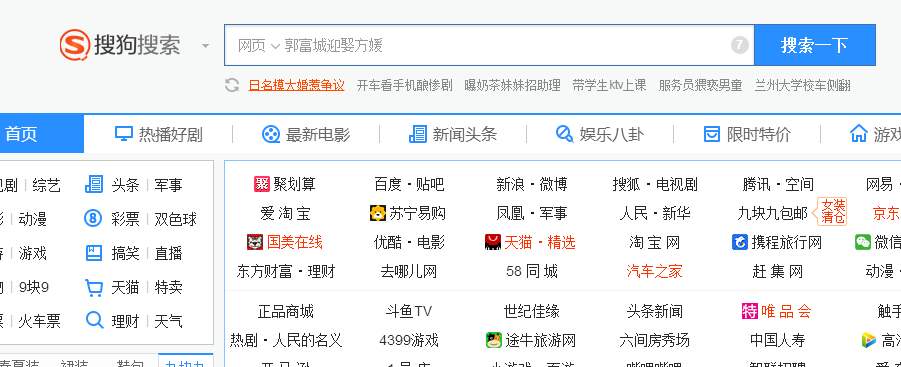Open 六间房秀场 link
The image size is (901, 367).
click(x=654, y=341)
